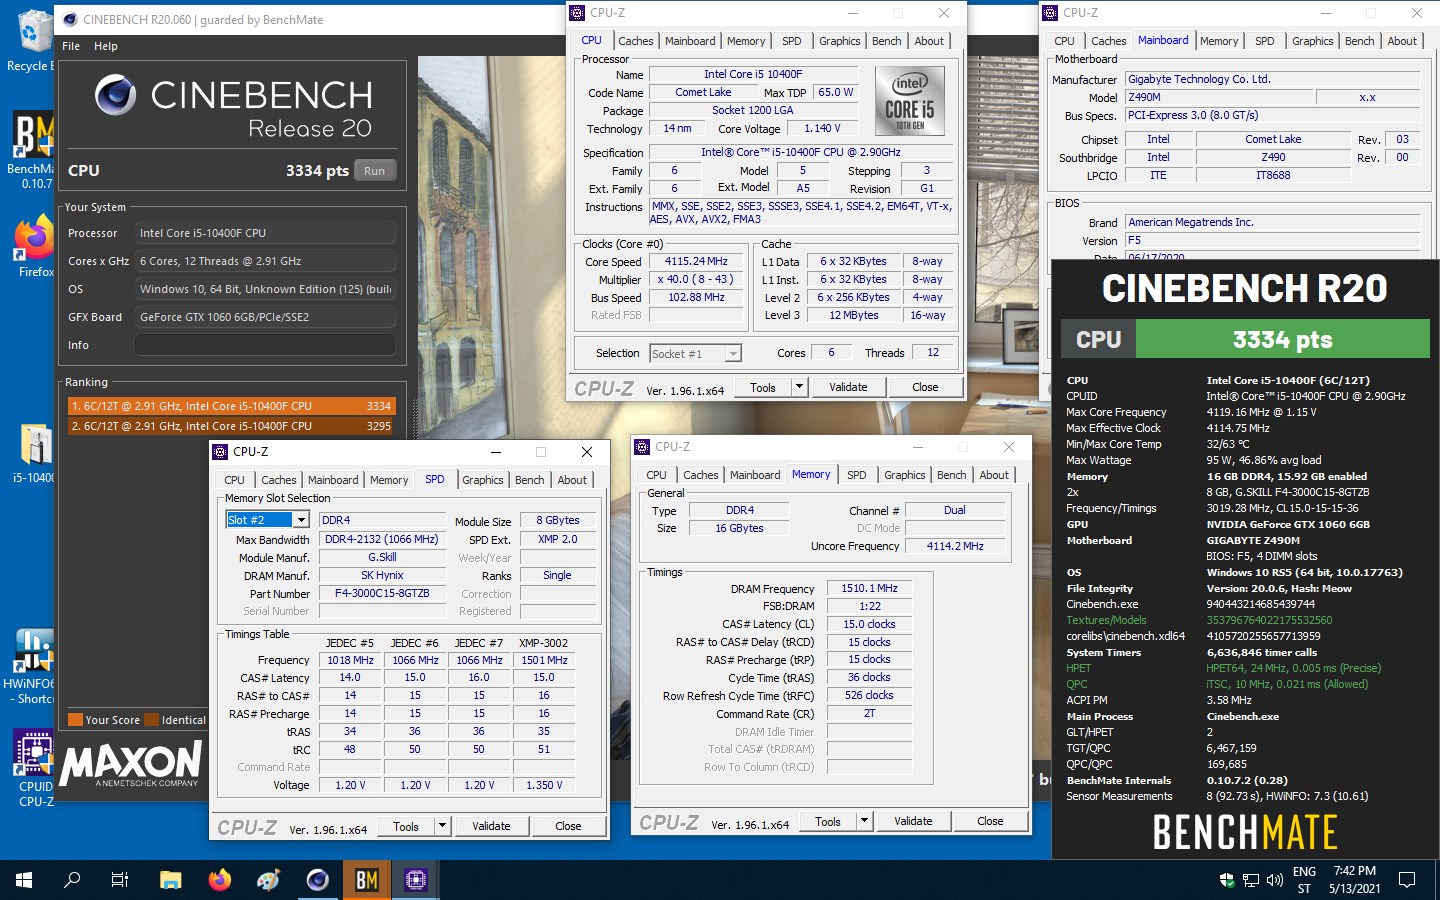Expand the Tools arrow in CPU-Z CPU window
1440x900 pixels.
click(799, 387)
